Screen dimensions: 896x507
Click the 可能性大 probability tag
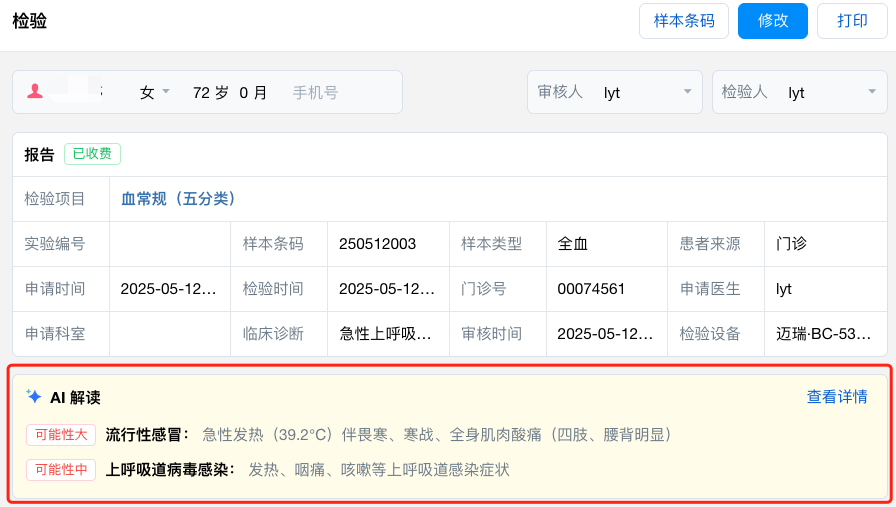61,435
